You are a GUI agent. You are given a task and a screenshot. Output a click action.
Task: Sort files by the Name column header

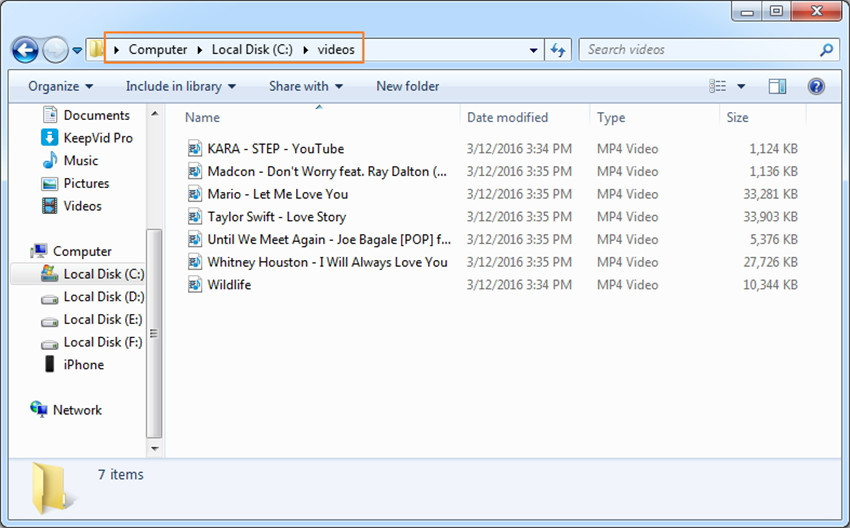click(202, 118)
